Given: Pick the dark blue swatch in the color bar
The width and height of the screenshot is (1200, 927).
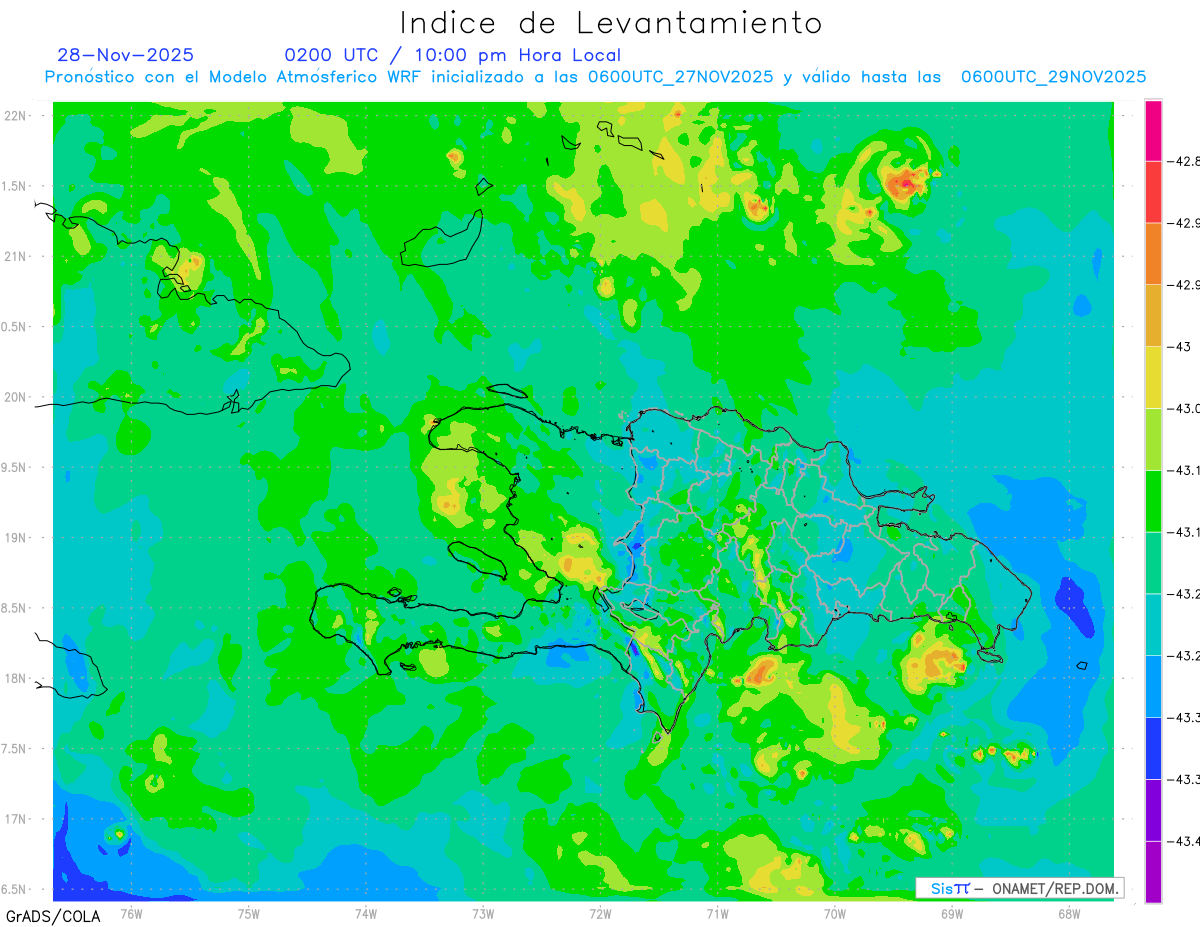Looking at the screenshot, I should (1153, 748).
